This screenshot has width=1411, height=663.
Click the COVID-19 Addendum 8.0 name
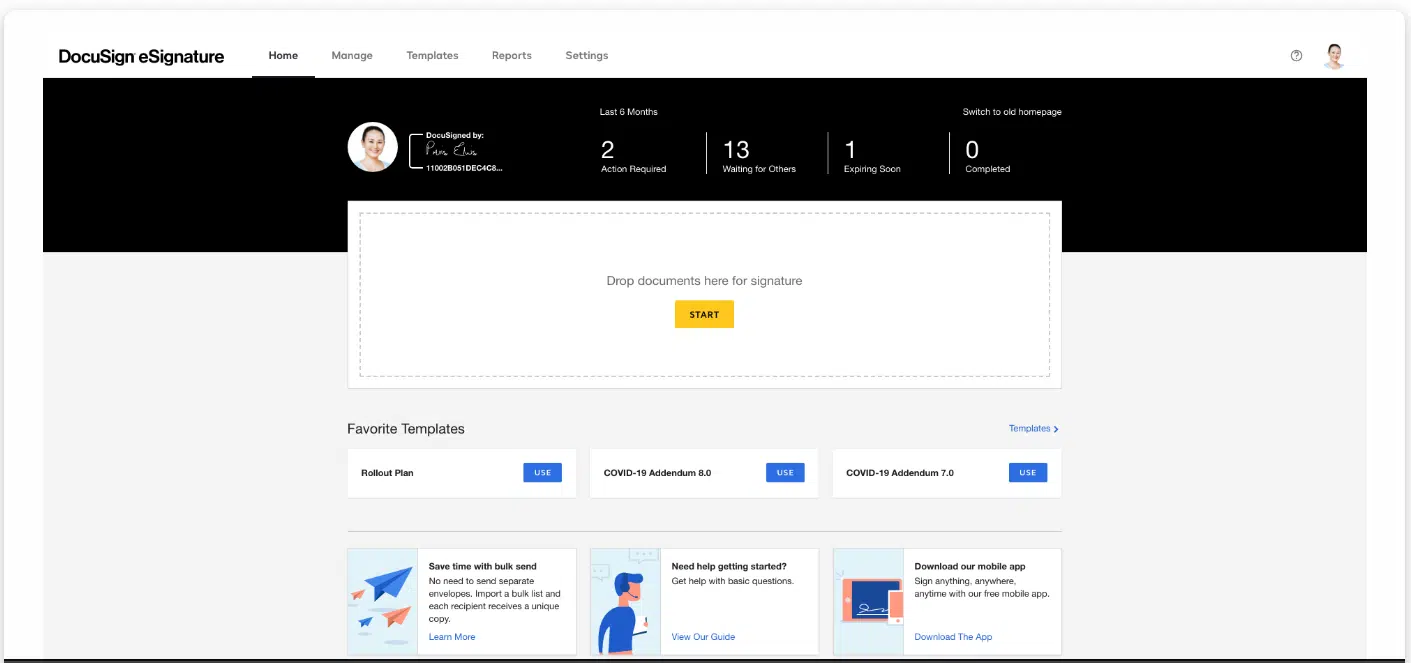point(657,473)
